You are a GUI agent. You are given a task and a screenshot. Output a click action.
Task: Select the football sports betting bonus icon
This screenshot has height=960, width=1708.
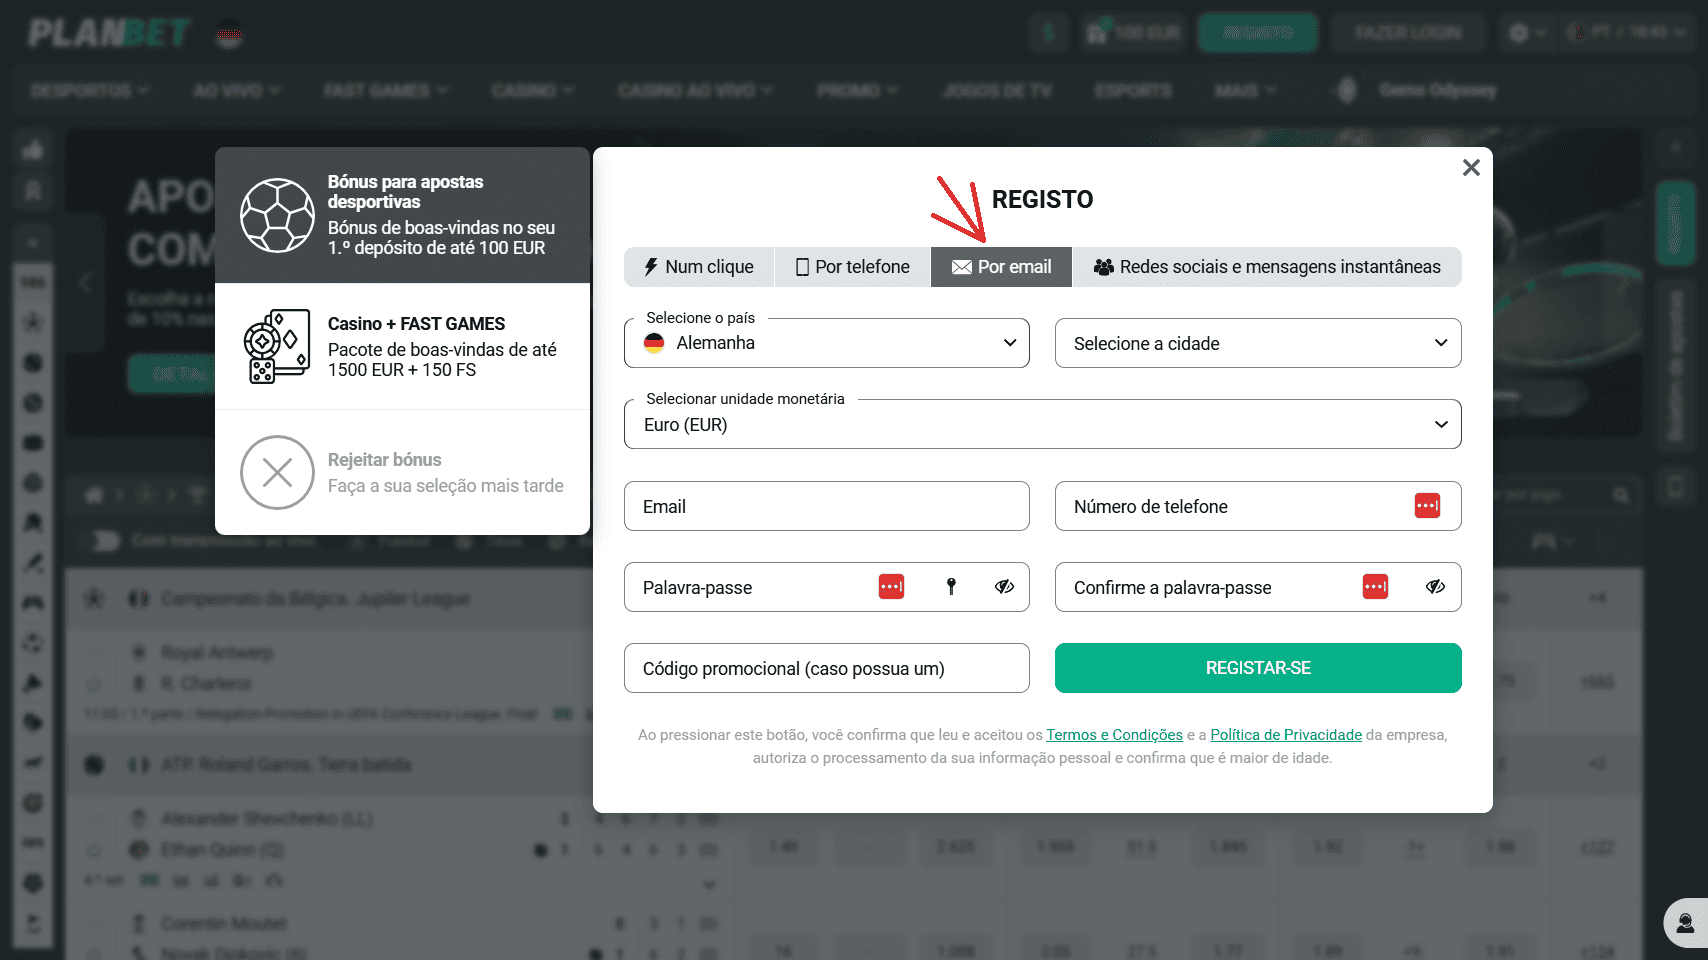[x=277, y=215]
